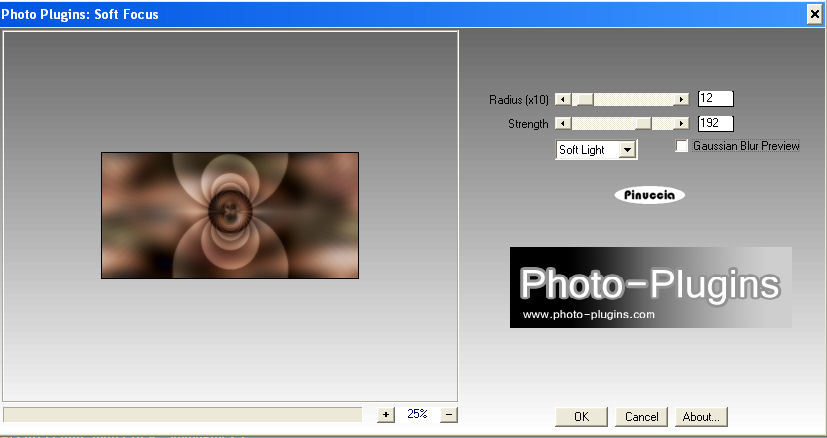The image size is (827, 438).
Task: Zoom in preview with plus button
Action: coord(386,415)
